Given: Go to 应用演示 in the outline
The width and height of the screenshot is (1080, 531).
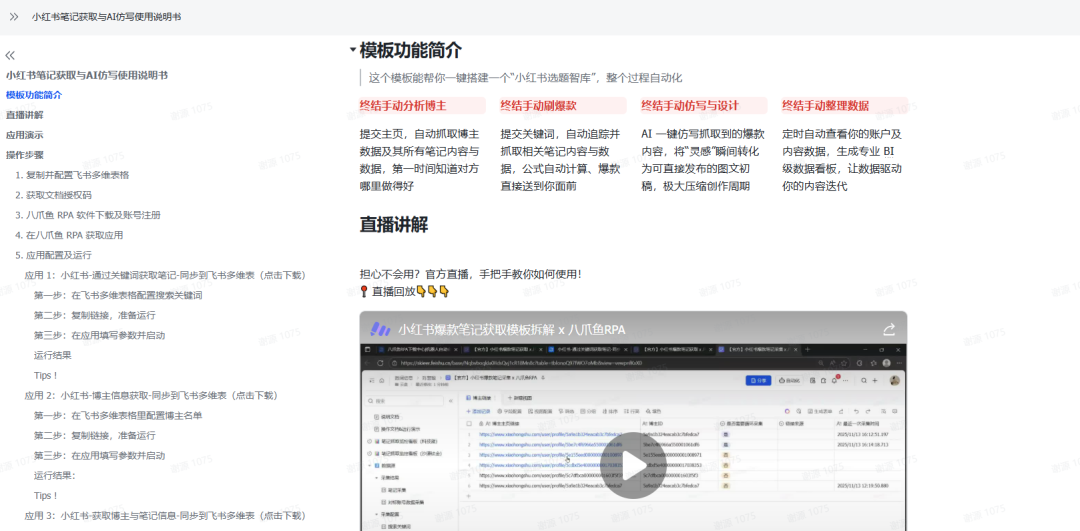Looking at the screenshot, I should tap(25, 135).
